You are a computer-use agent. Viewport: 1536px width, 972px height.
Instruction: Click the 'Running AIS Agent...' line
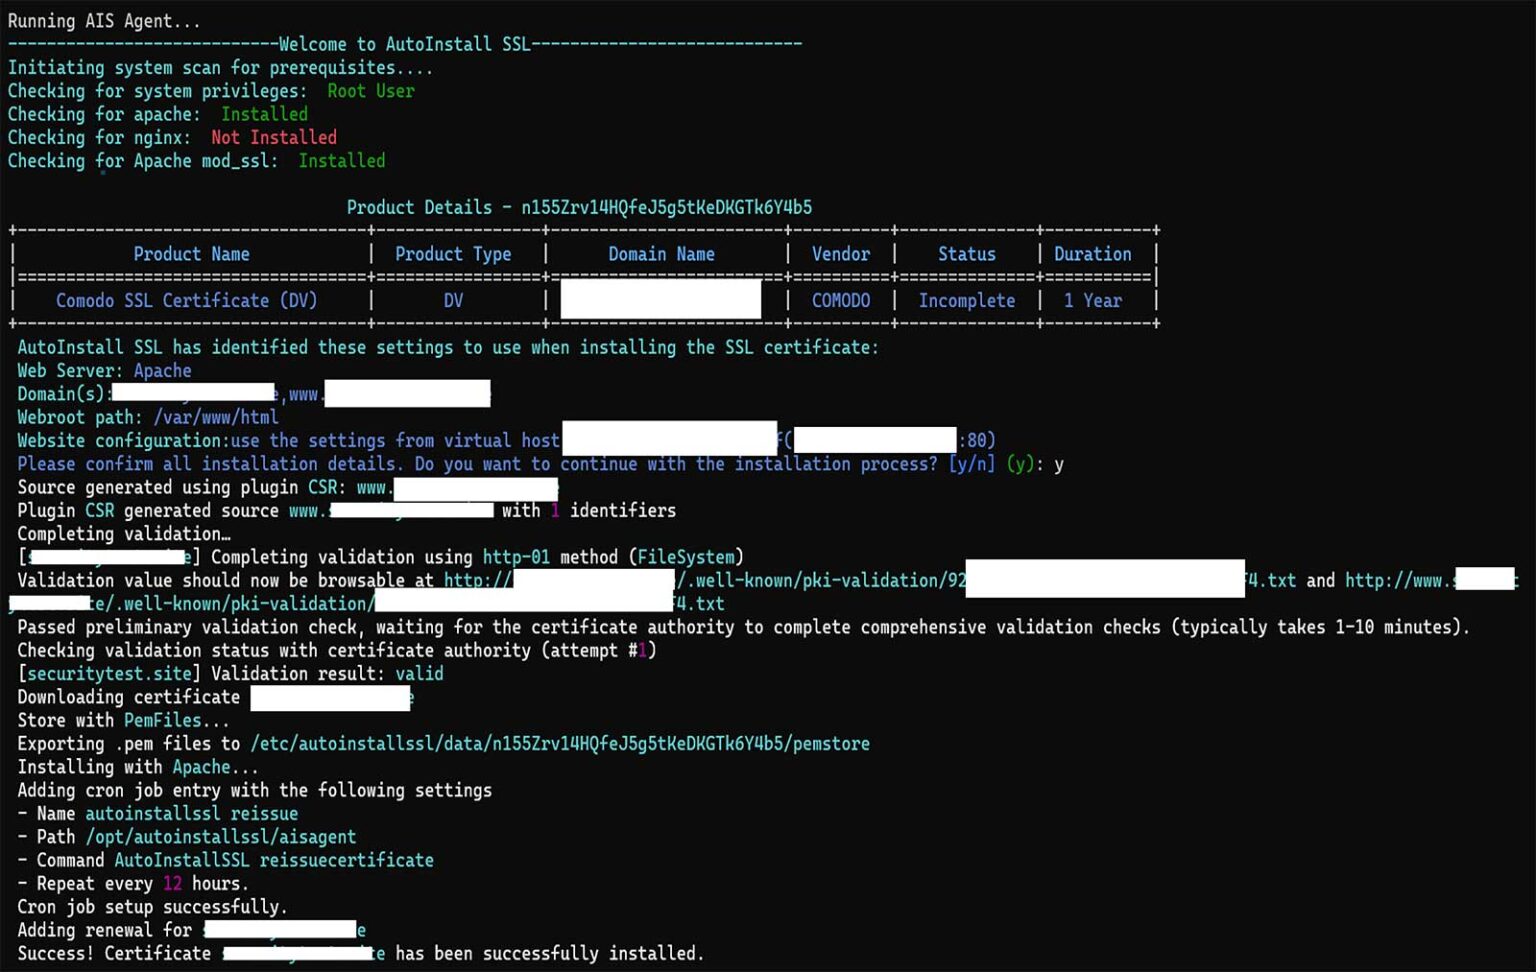[104, 21]
